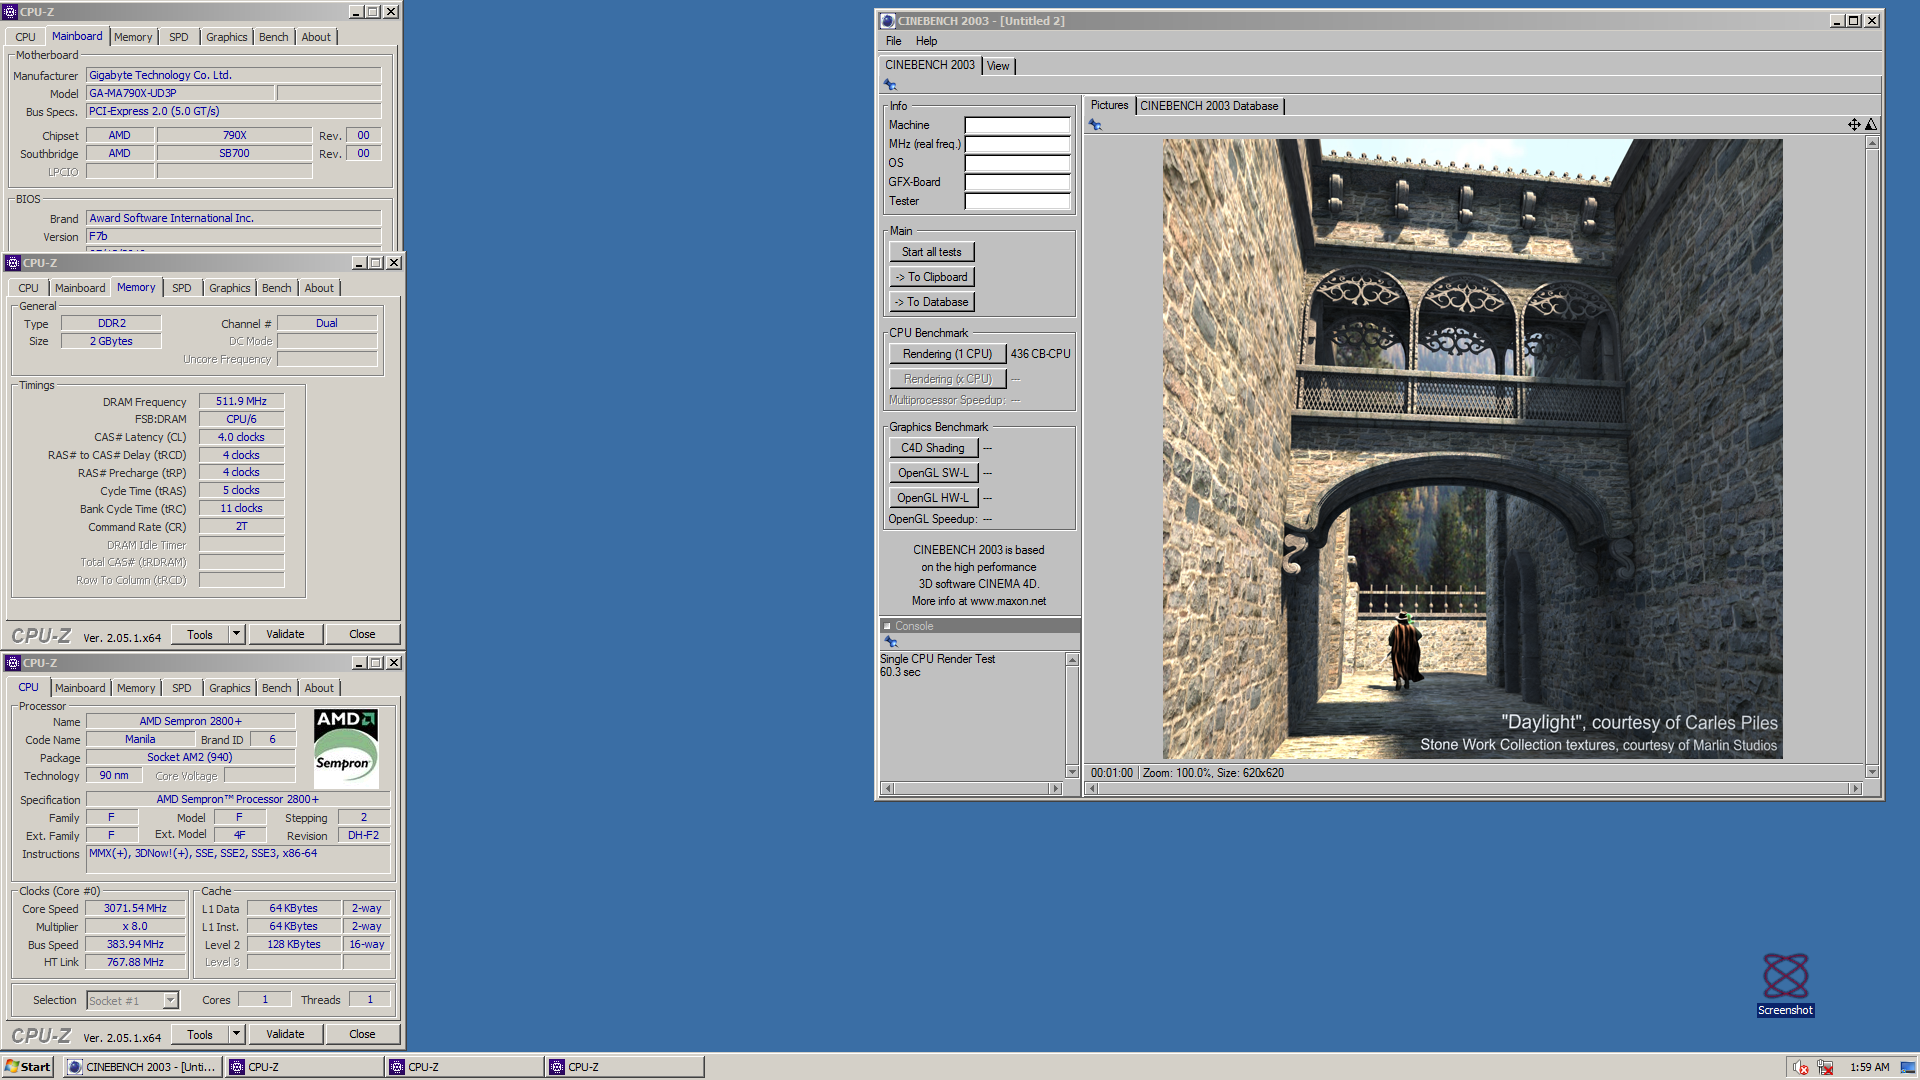1920x1080 pixels.
Task: Click the CINEBENCH title bar sphere icon
Action: coord(887,21)
